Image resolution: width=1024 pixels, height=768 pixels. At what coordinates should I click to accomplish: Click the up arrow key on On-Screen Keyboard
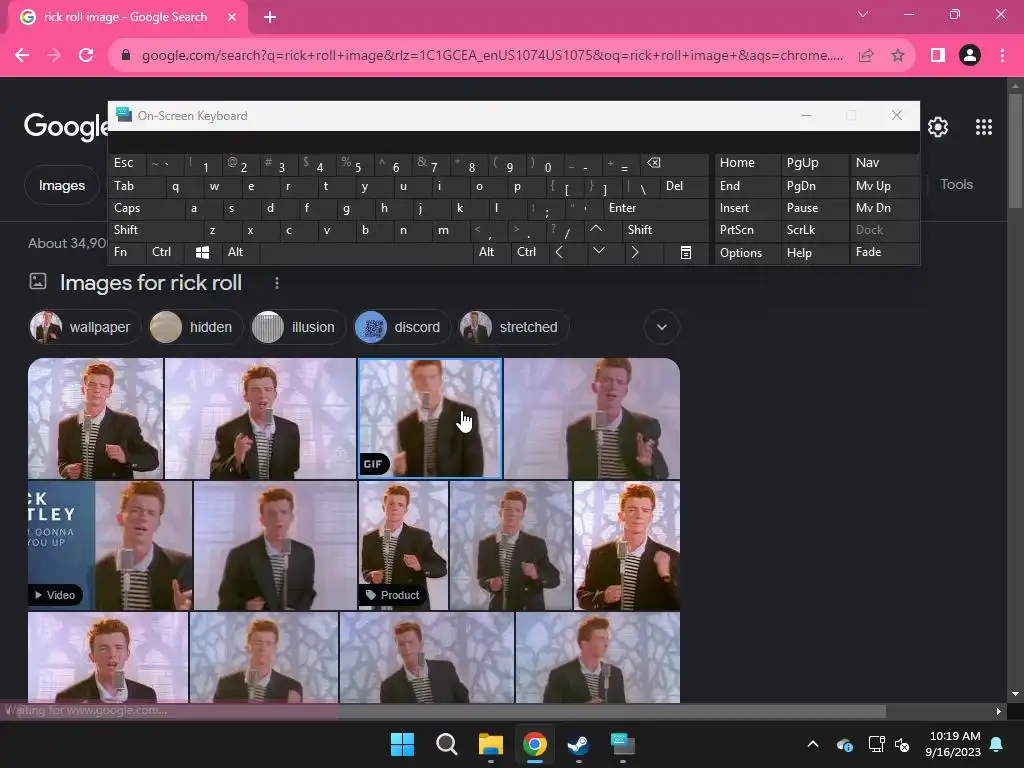(596, 229)
